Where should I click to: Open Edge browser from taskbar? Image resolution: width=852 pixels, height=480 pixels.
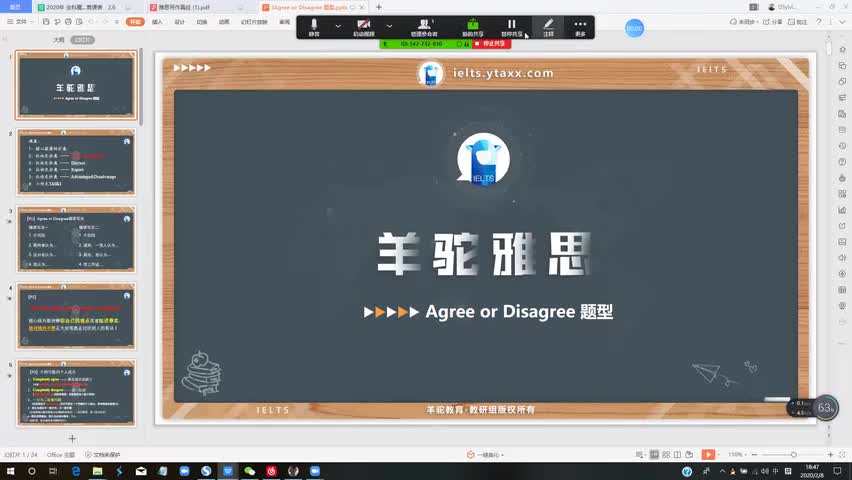coord(76,471)
